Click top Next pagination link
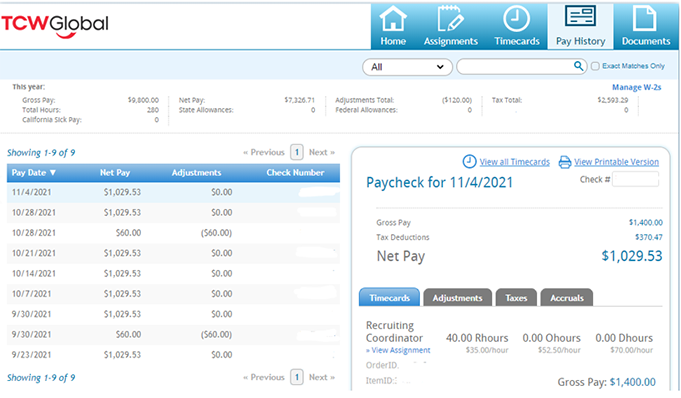The image size is (681, 398). point(322,153)
